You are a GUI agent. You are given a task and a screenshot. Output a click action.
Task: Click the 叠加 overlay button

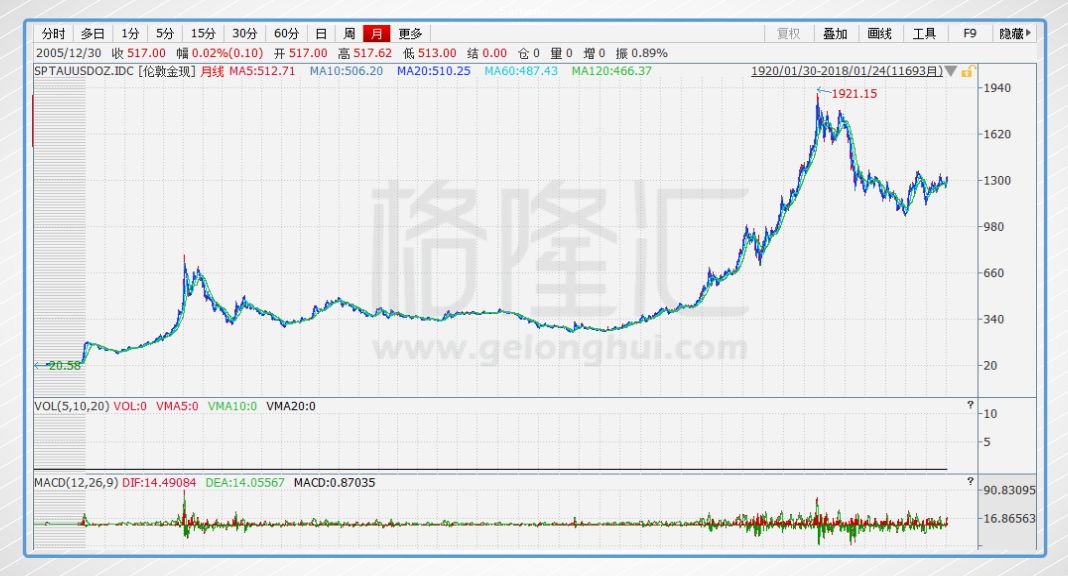coord(835,33)
